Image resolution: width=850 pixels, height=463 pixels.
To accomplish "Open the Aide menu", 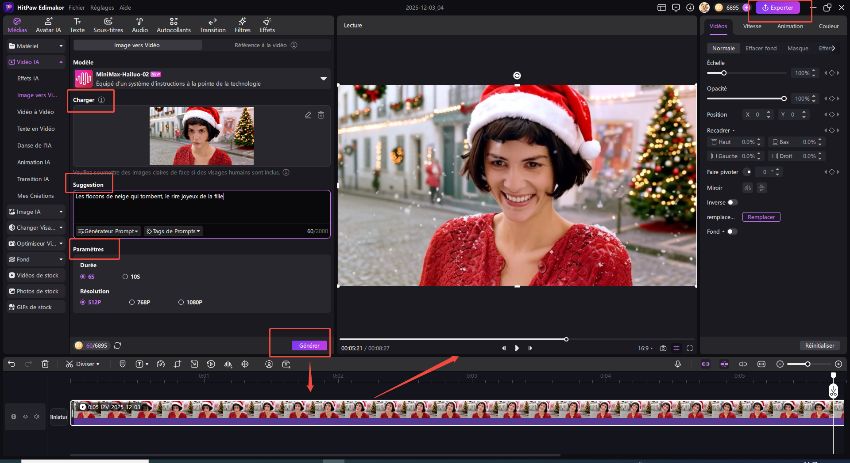I will click(125, 8).
